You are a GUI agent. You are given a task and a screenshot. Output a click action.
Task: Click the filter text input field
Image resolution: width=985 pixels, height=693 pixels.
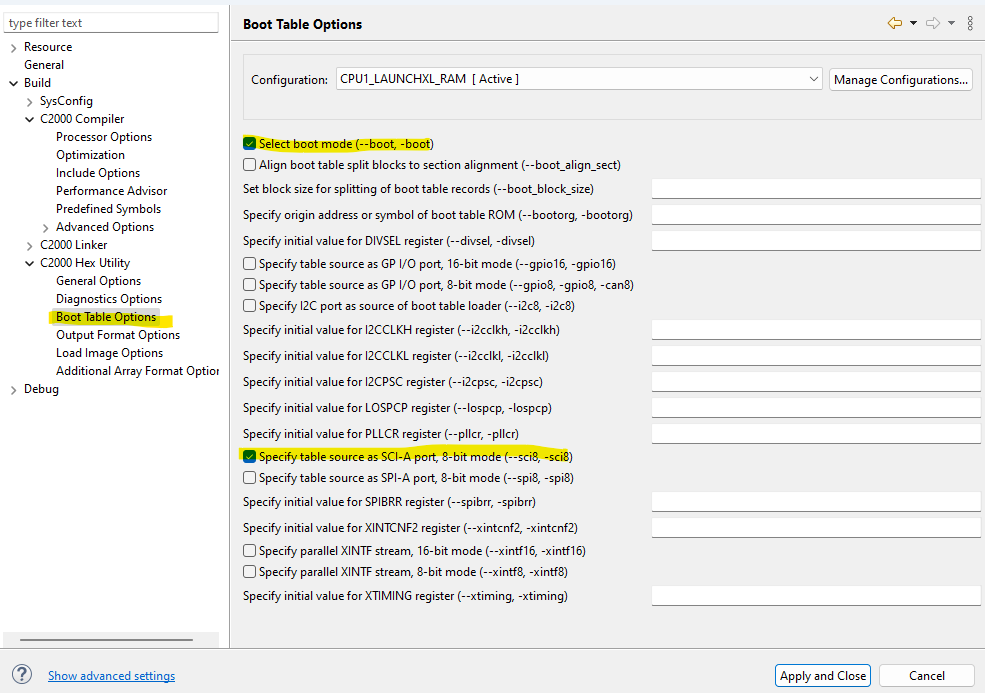(x=110, y=22)
